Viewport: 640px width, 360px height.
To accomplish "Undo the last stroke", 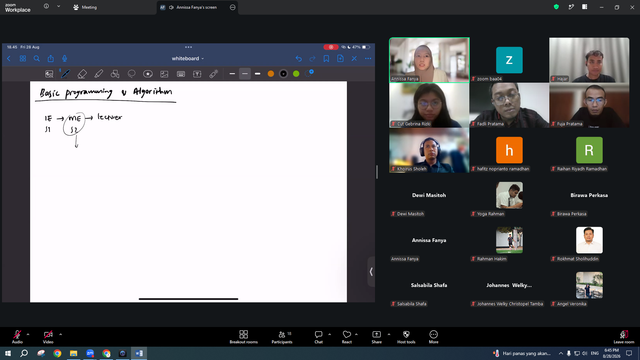I will (x=299, y=59).
